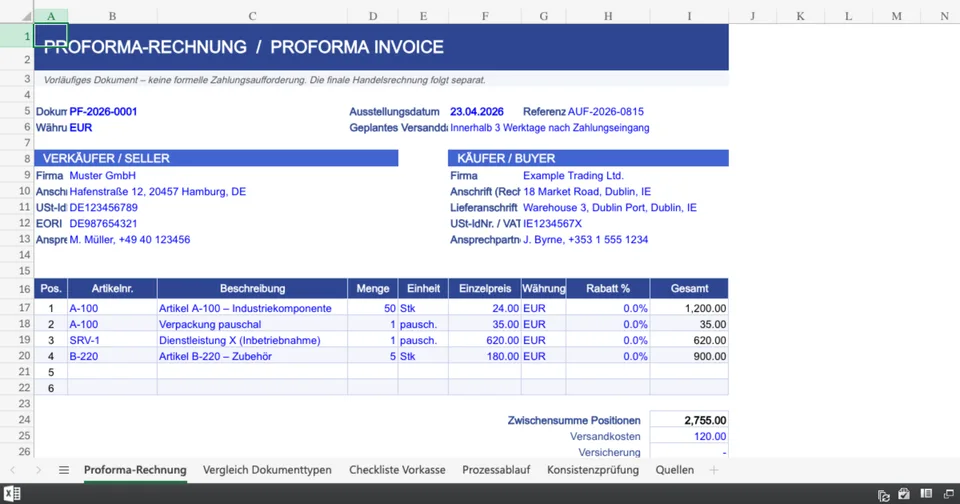
Task: Toggle the side panel layout icon
Action: pyautogui.click(x=926, y=494)
